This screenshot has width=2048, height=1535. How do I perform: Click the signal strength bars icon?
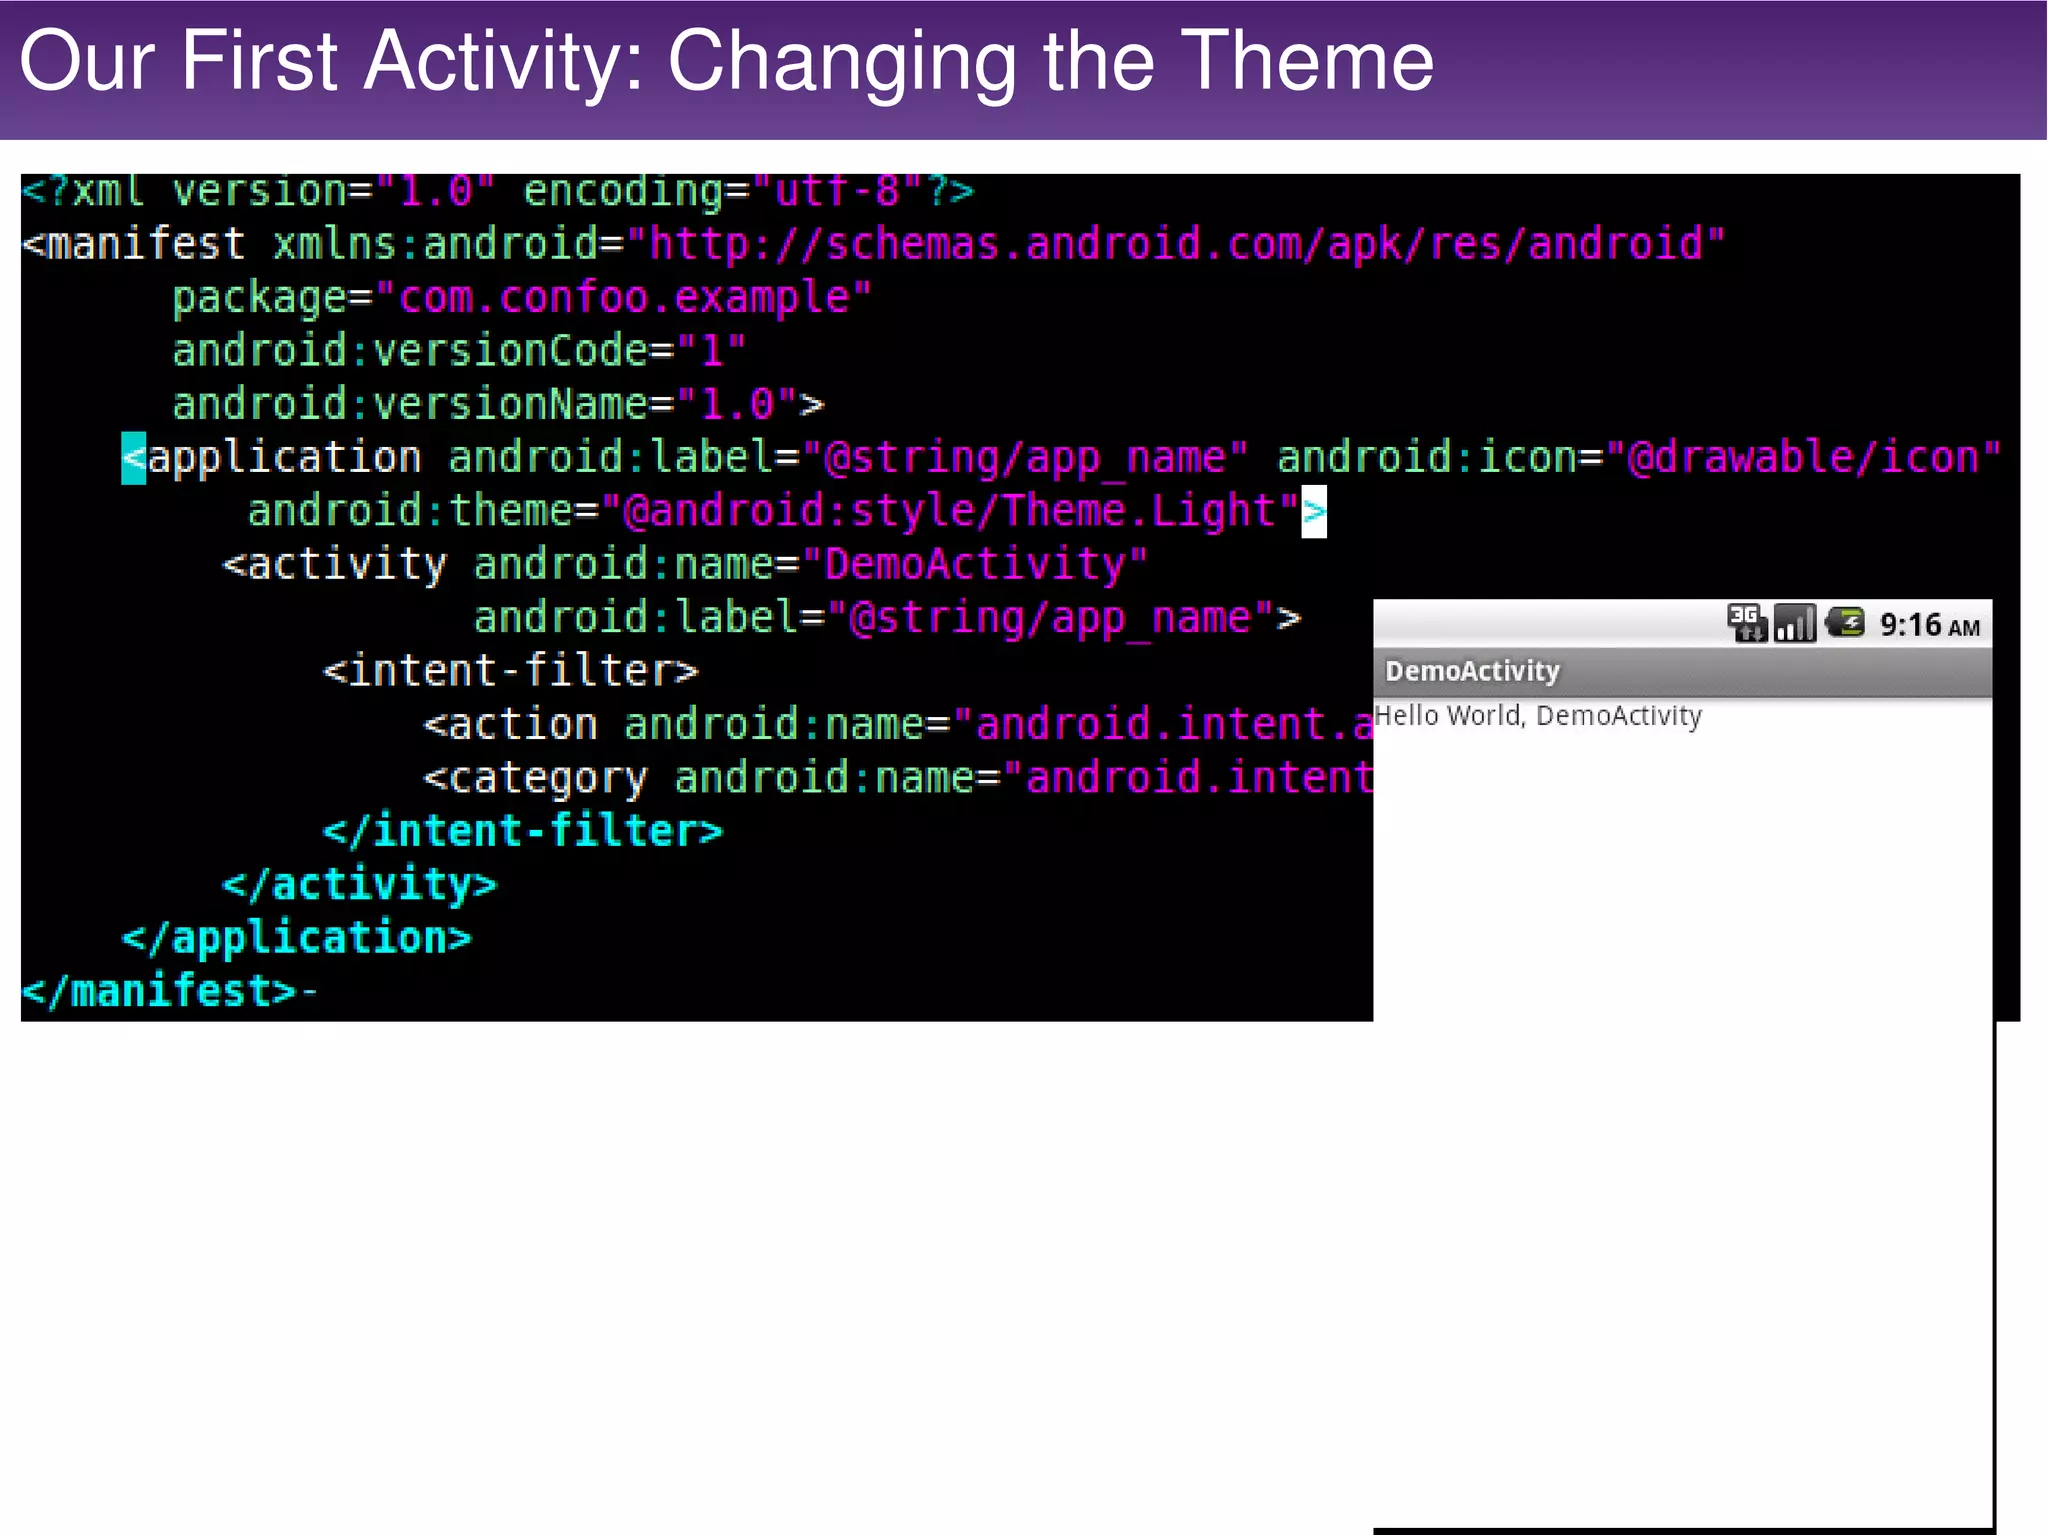click(x=1795, y=623)
